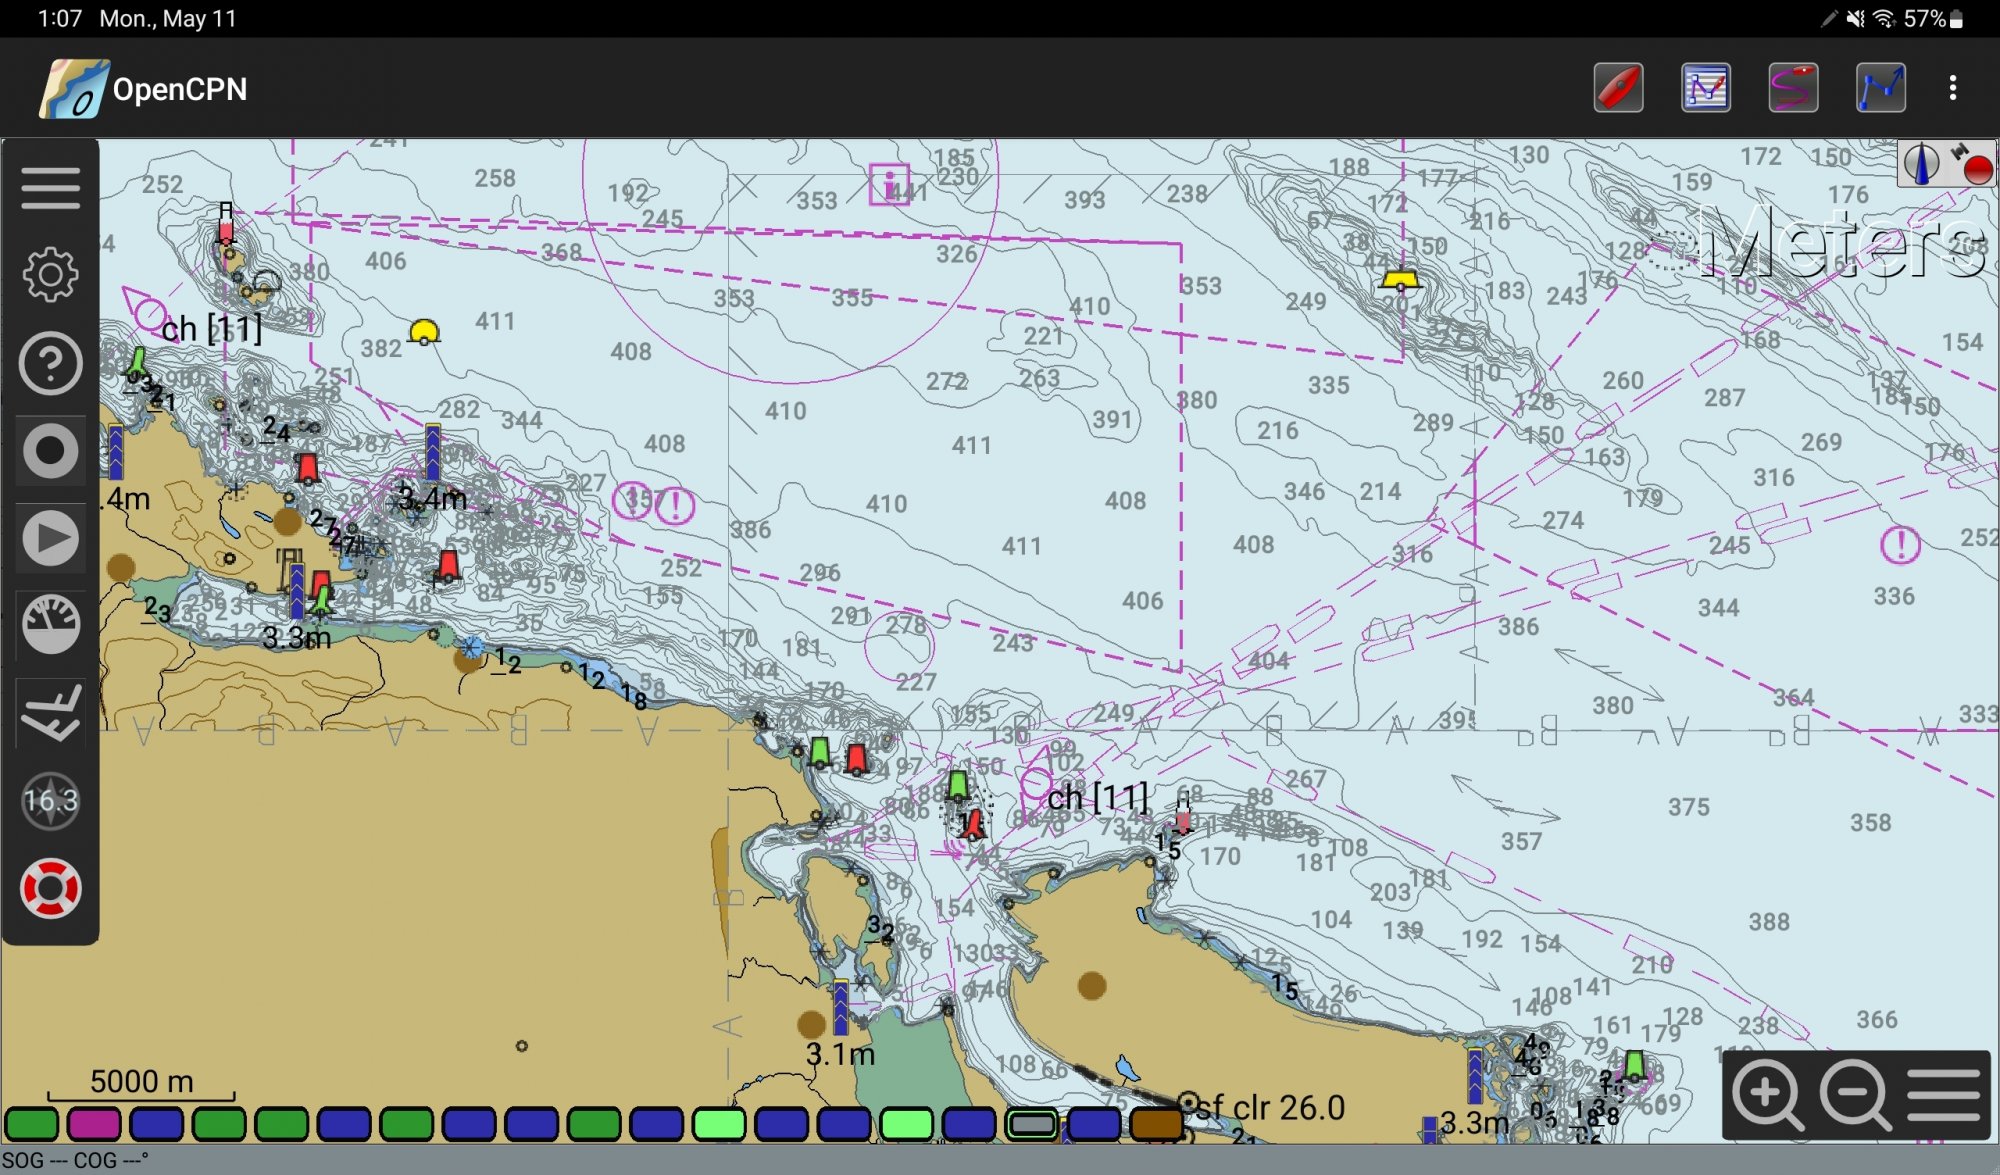
Task: Tap the north-up compass indicator
Action: click(1921, 164)
